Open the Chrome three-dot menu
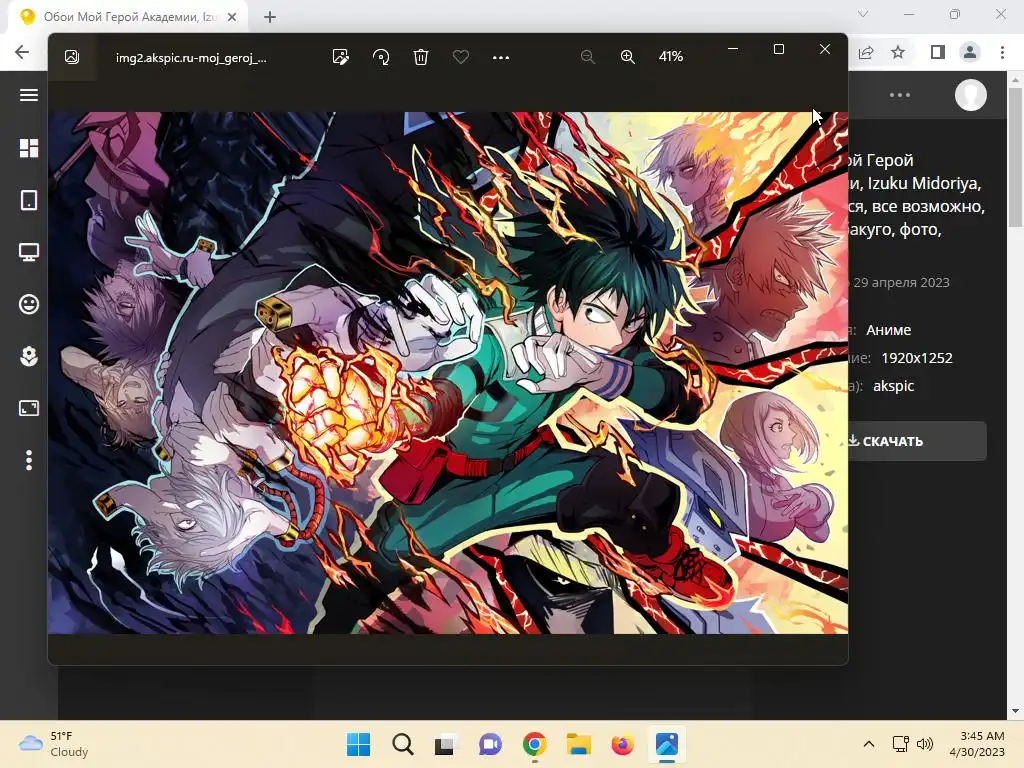Screen dimensions: 1024x768 click(x=1002, y=52)
